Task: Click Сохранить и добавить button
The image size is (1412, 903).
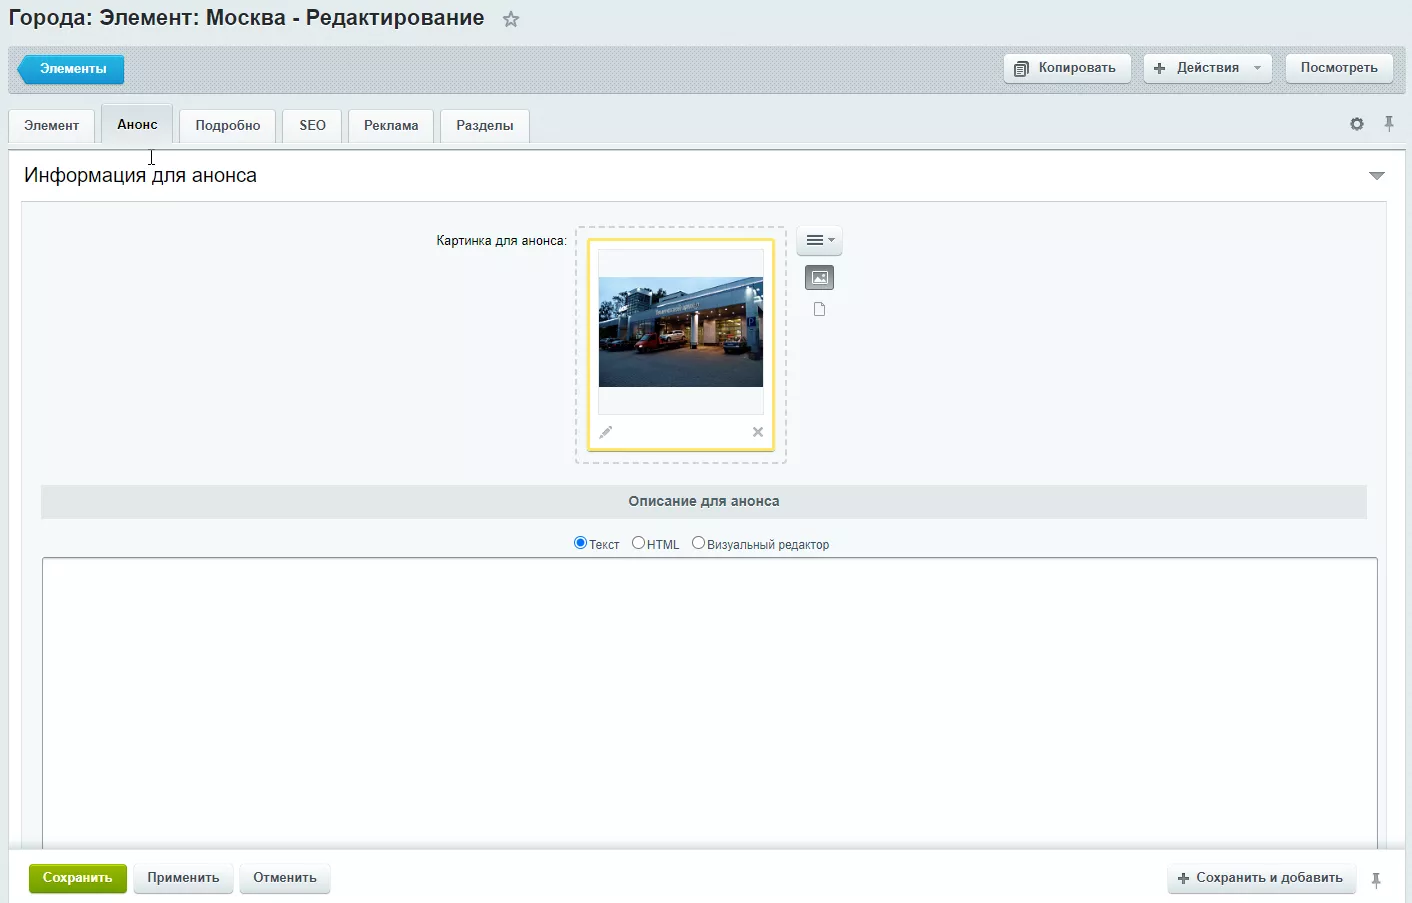Action: point(1262,878)
